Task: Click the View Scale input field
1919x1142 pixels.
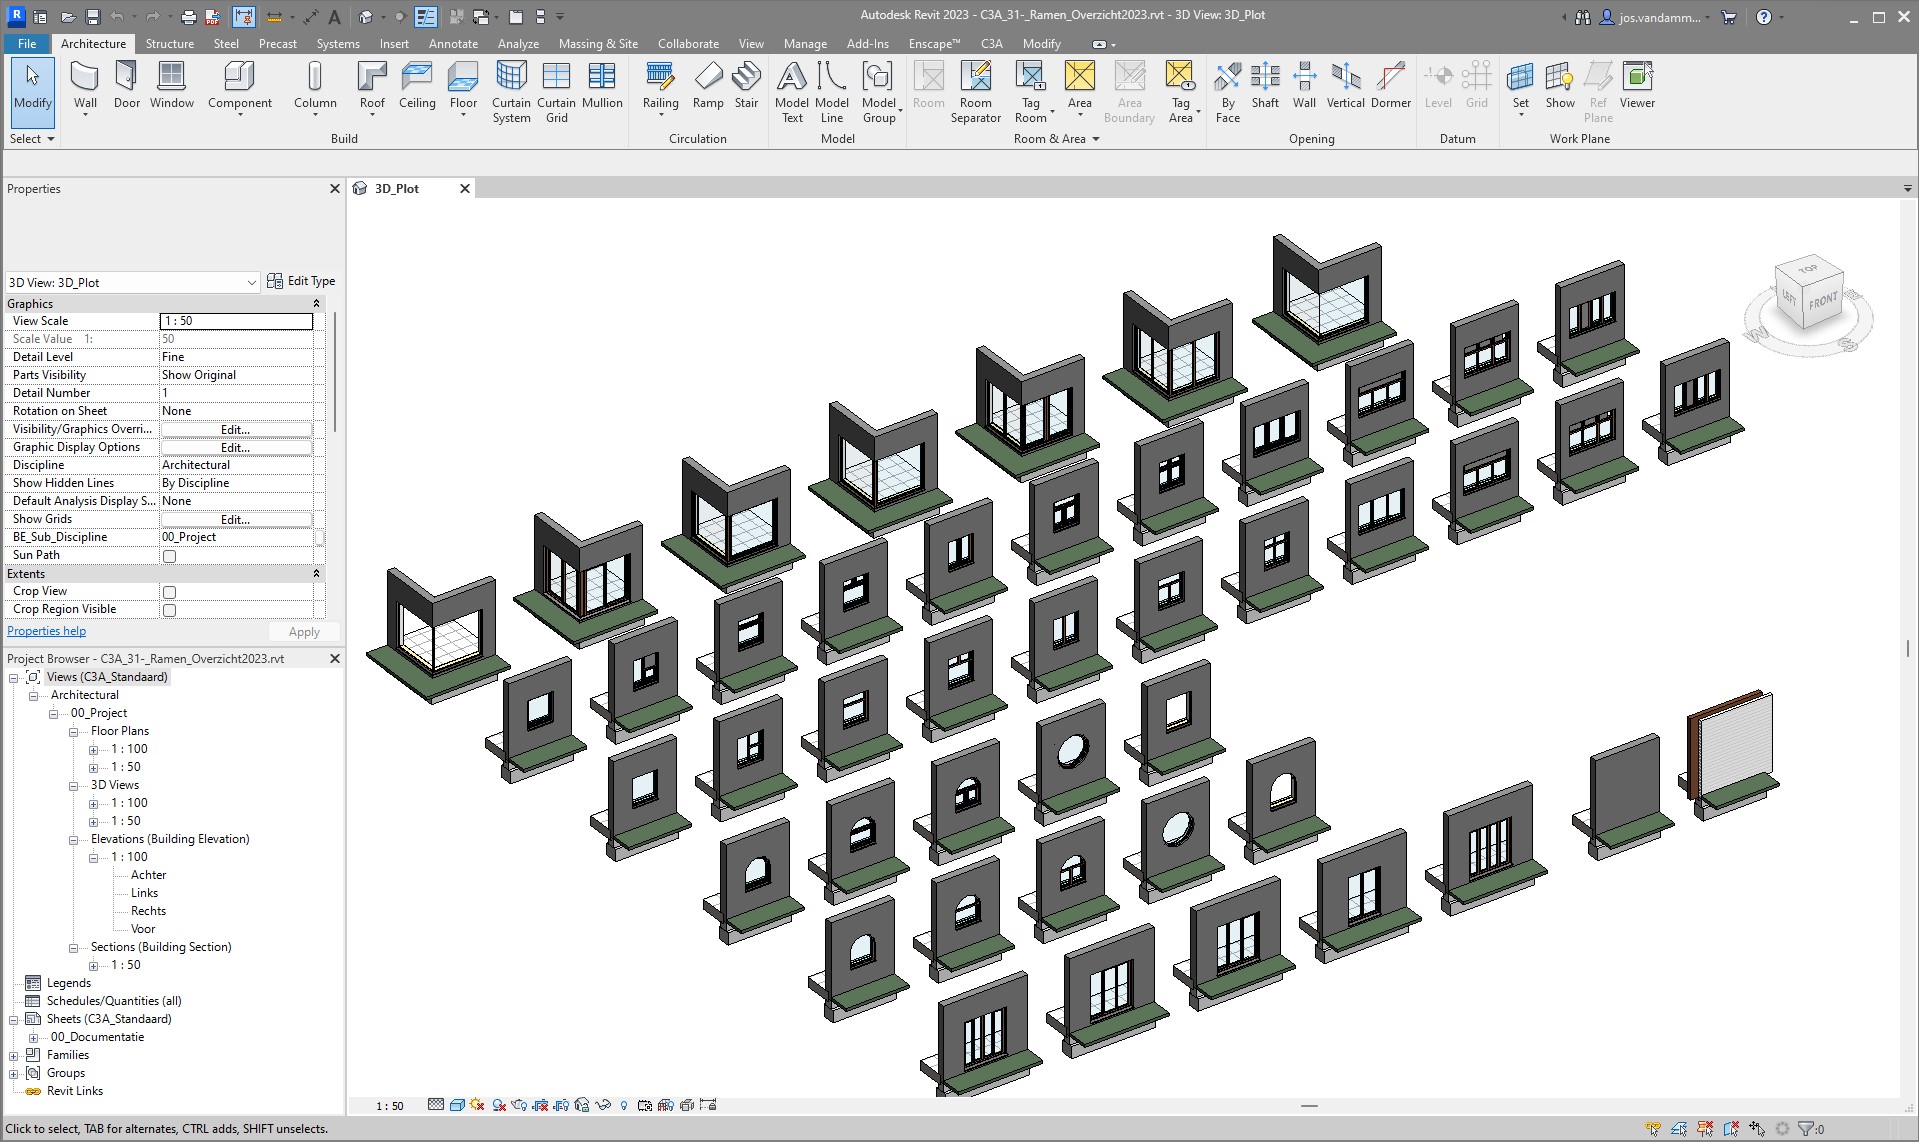Action: pyautogui.click(x=236, y=321)
